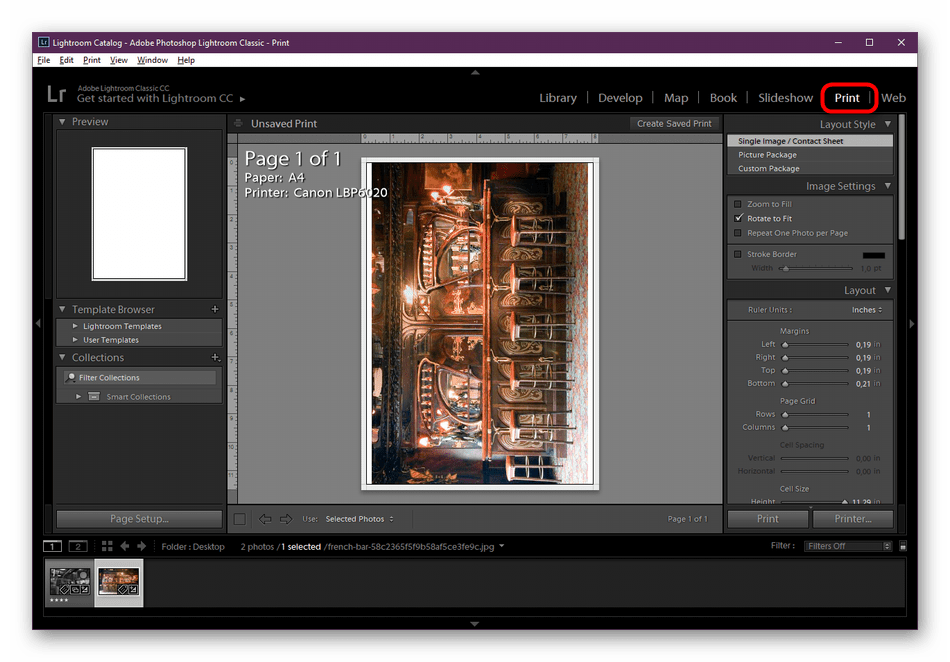The height and width of the screenshot is (662, 950).
Task: Open the Use Selected Photos dropdown
Action: pos(359,519)
